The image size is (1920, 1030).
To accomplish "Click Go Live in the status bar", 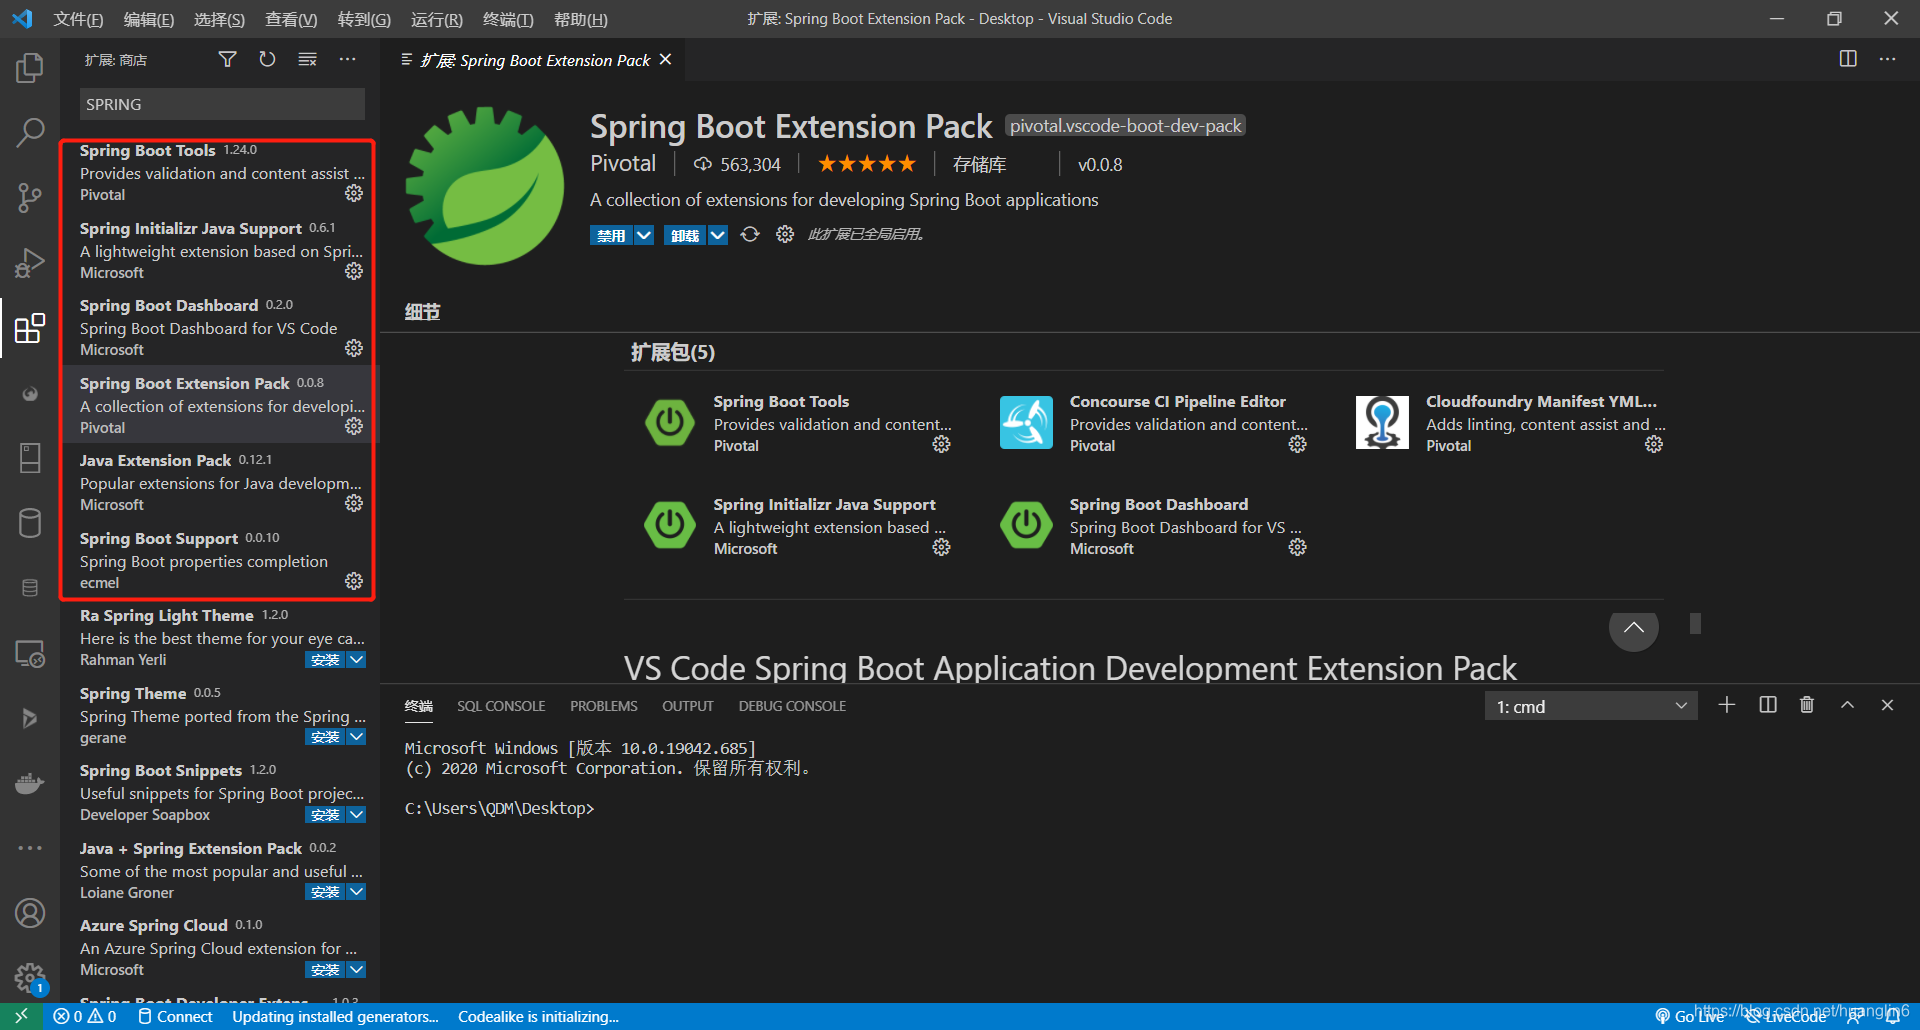I will tap(1690, 1016).
